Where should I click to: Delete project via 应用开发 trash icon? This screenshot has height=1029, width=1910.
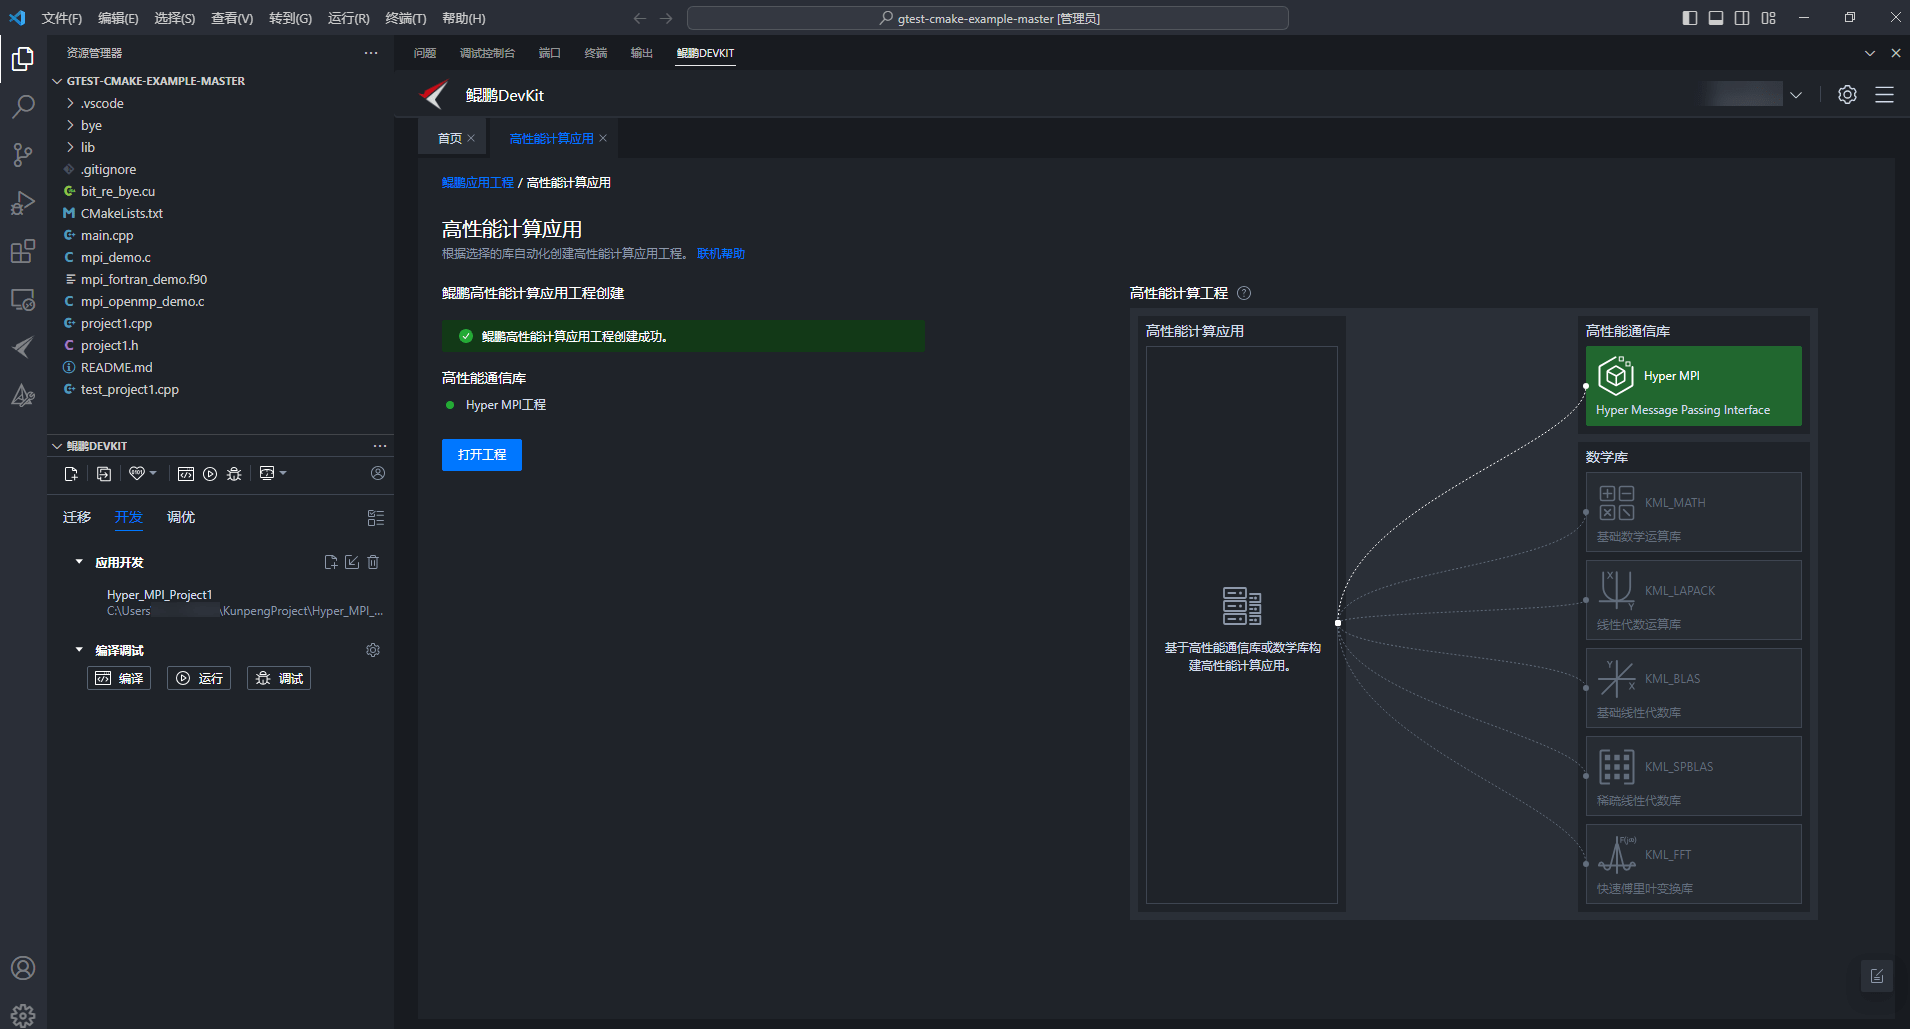(x=373, y=562)
